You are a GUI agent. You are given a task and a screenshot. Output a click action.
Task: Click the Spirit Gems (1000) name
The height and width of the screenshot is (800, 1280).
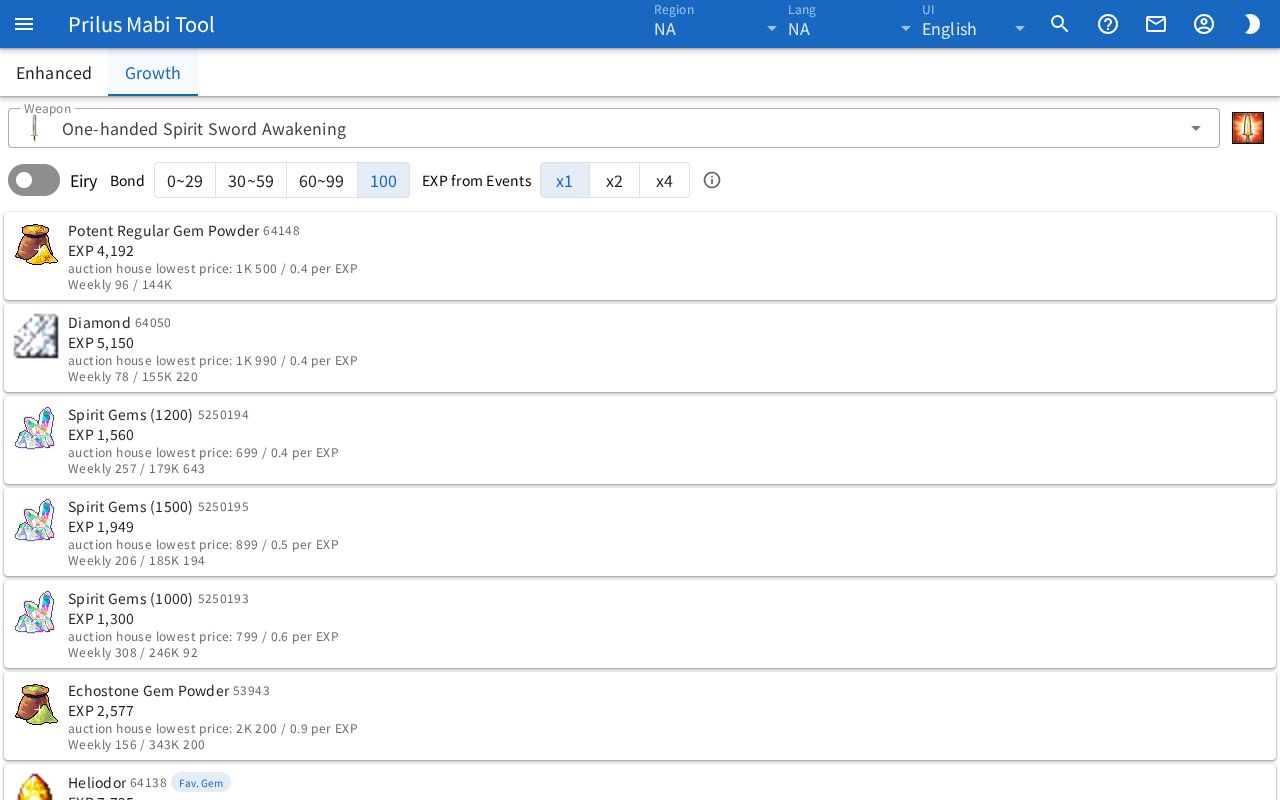pos(130,599)
